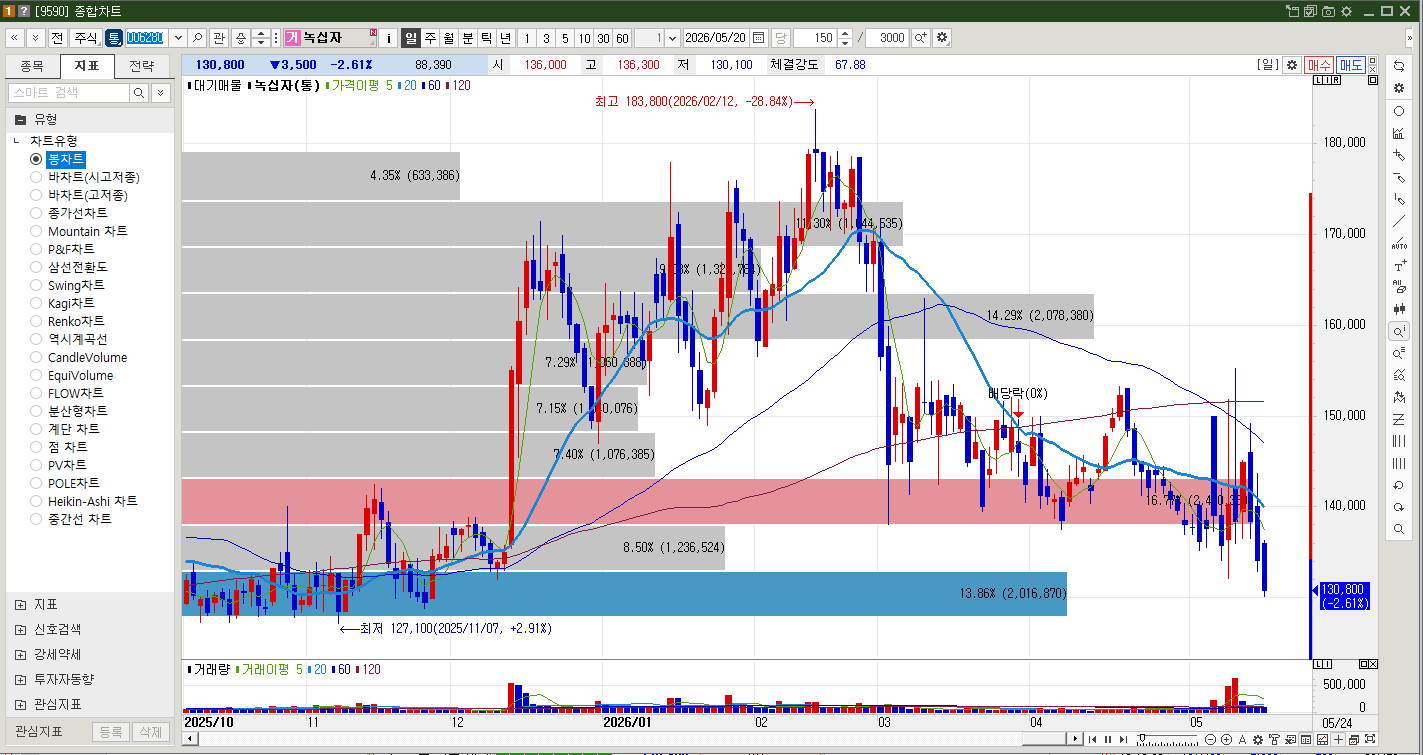Select P&F차트 radio option
This screenshot has width=1423, height=755.
(x=62, y=249)
